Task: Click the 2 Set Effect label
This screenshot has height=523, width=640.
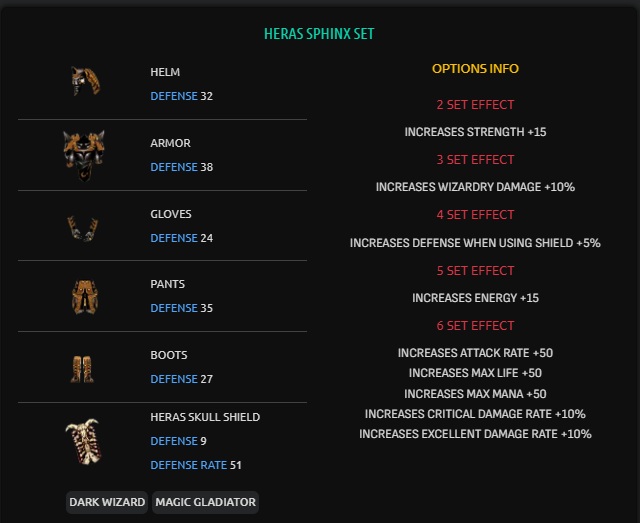Action: tap(475, 105)
